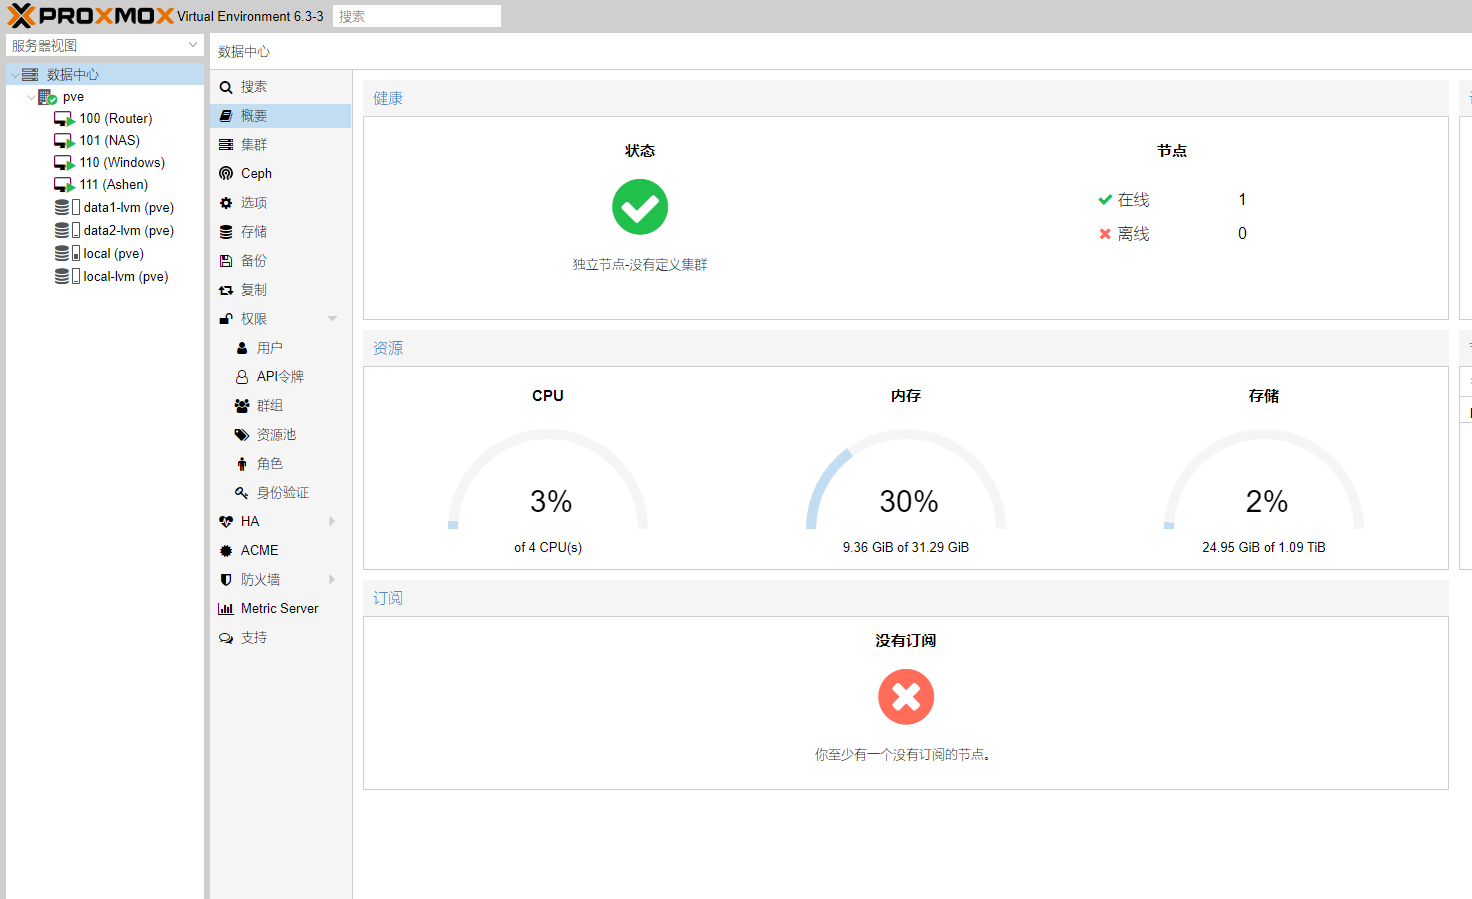Click the 支持 support chat icon

(226, 638)
